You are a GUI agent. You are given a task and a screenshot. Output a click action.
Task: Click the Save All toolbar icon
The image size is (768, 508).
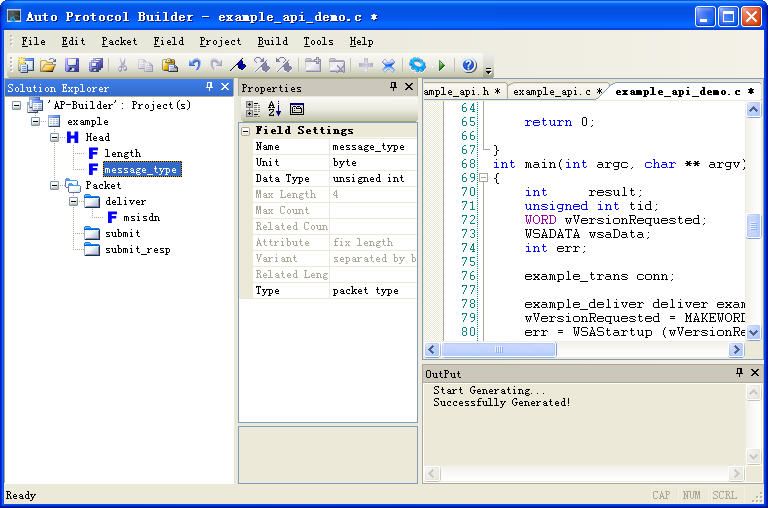pyautogui.click(x=96, y=66)
